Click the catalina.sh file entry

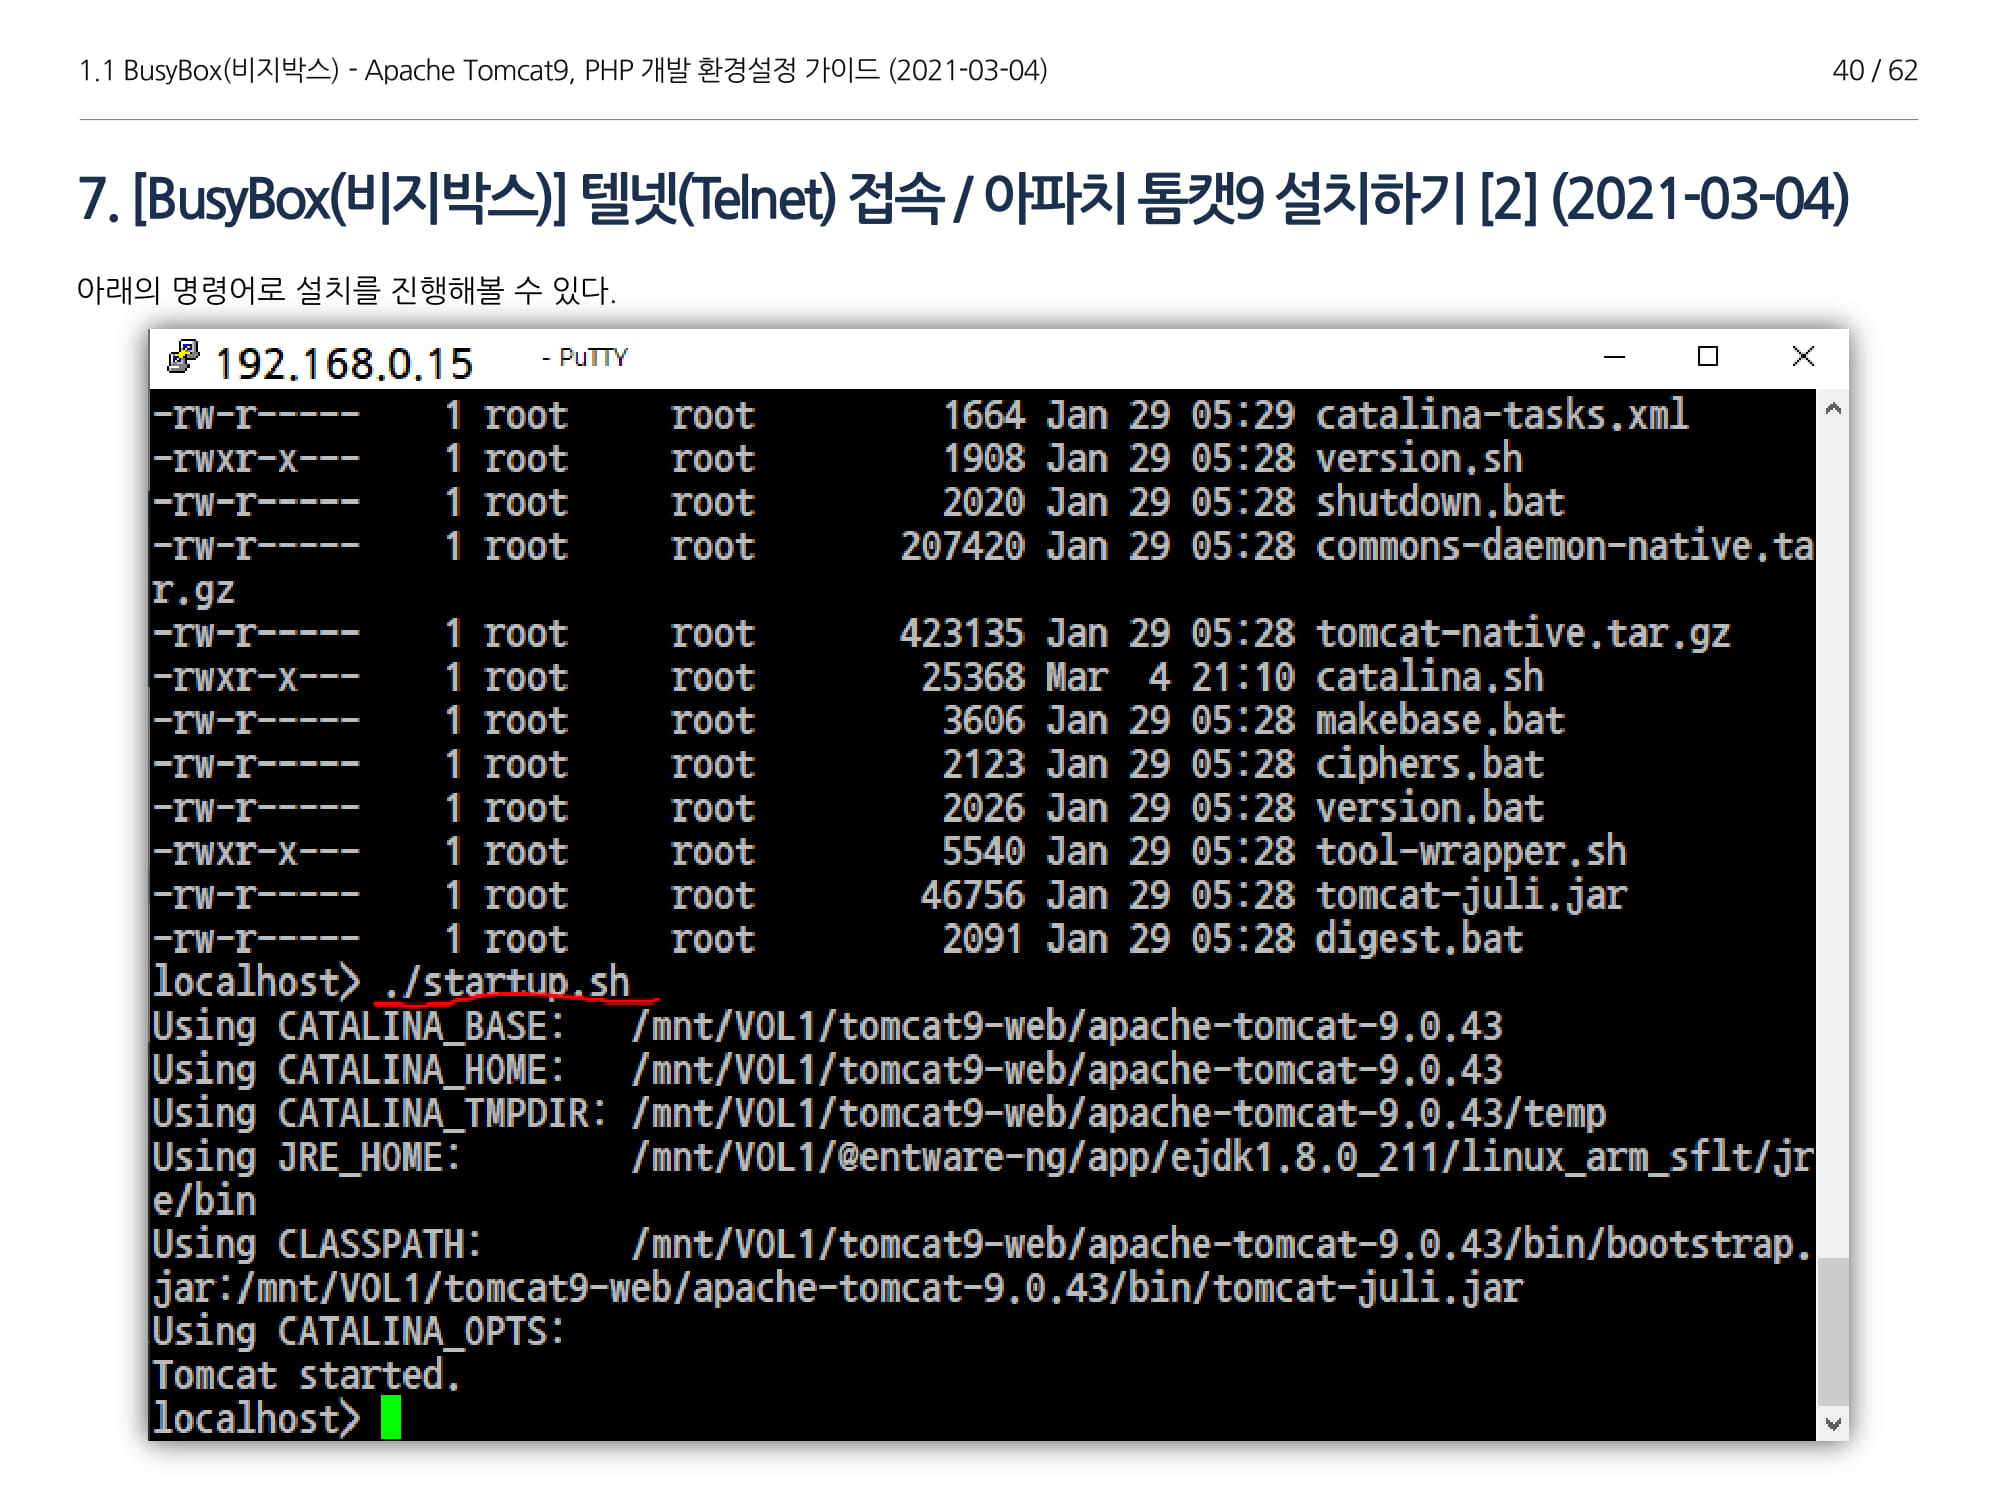point(1428,677)
